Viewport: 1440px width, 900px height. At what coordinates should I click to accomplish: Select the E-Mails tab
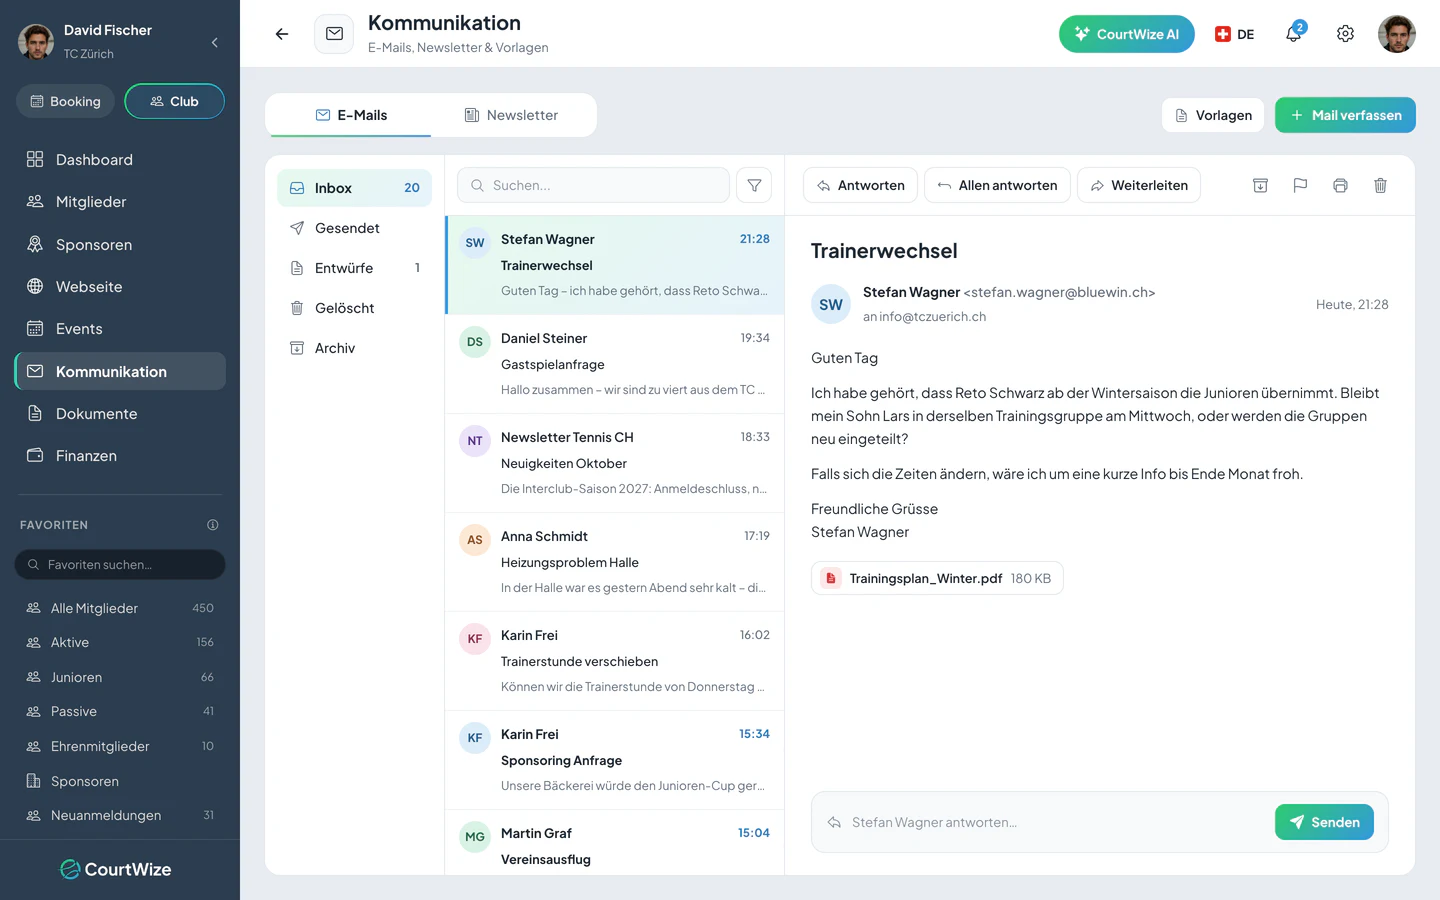350,115
